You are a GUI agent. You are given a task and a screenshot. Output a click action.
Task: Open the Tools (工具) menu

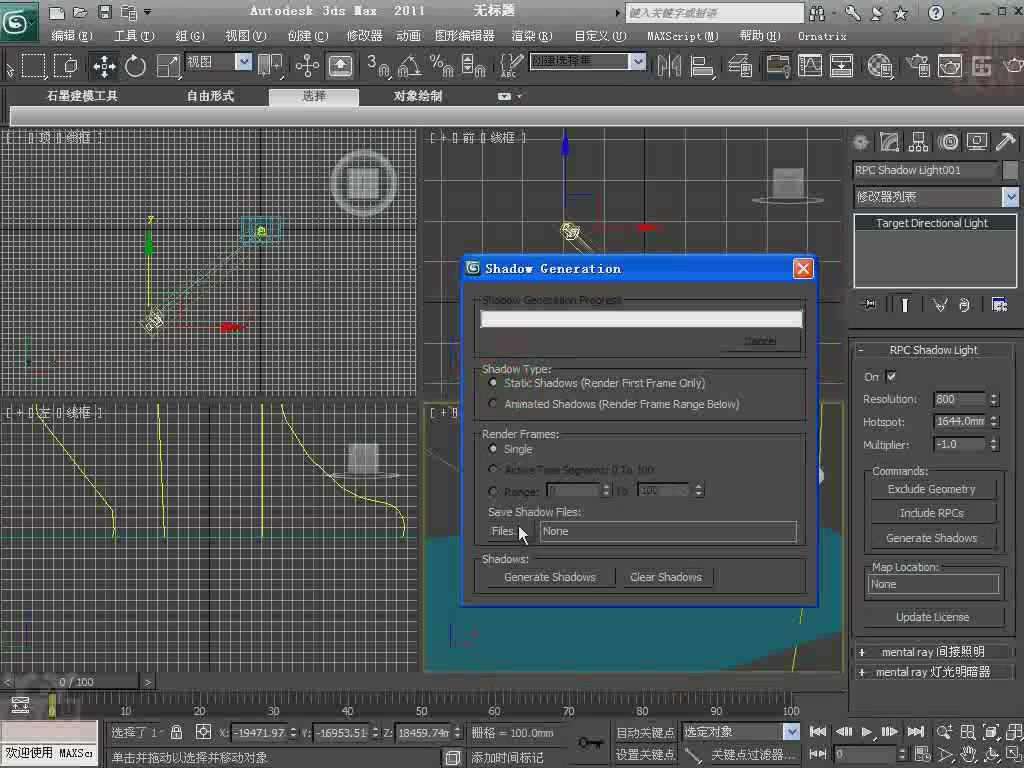coord(134,36)
